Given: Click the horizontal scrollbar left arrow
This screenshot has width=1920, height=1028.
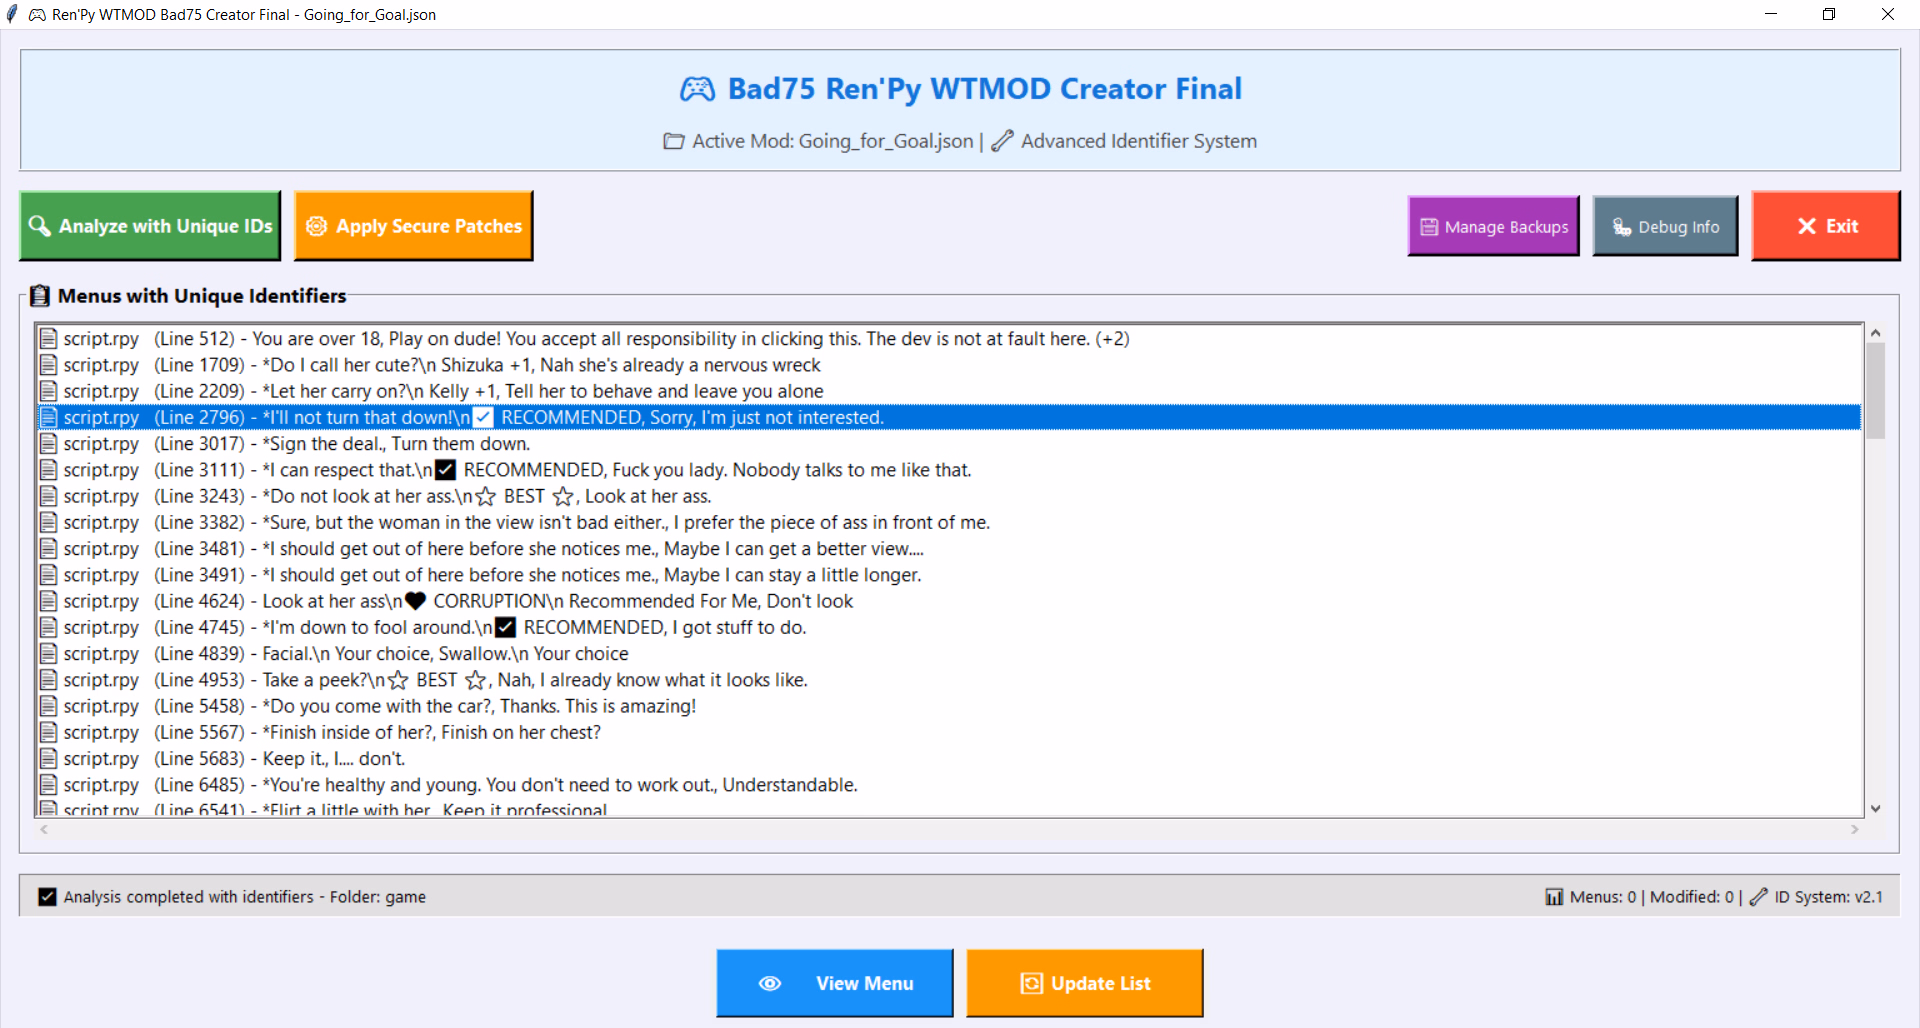Looking at the screenshot, I should 44,830.
